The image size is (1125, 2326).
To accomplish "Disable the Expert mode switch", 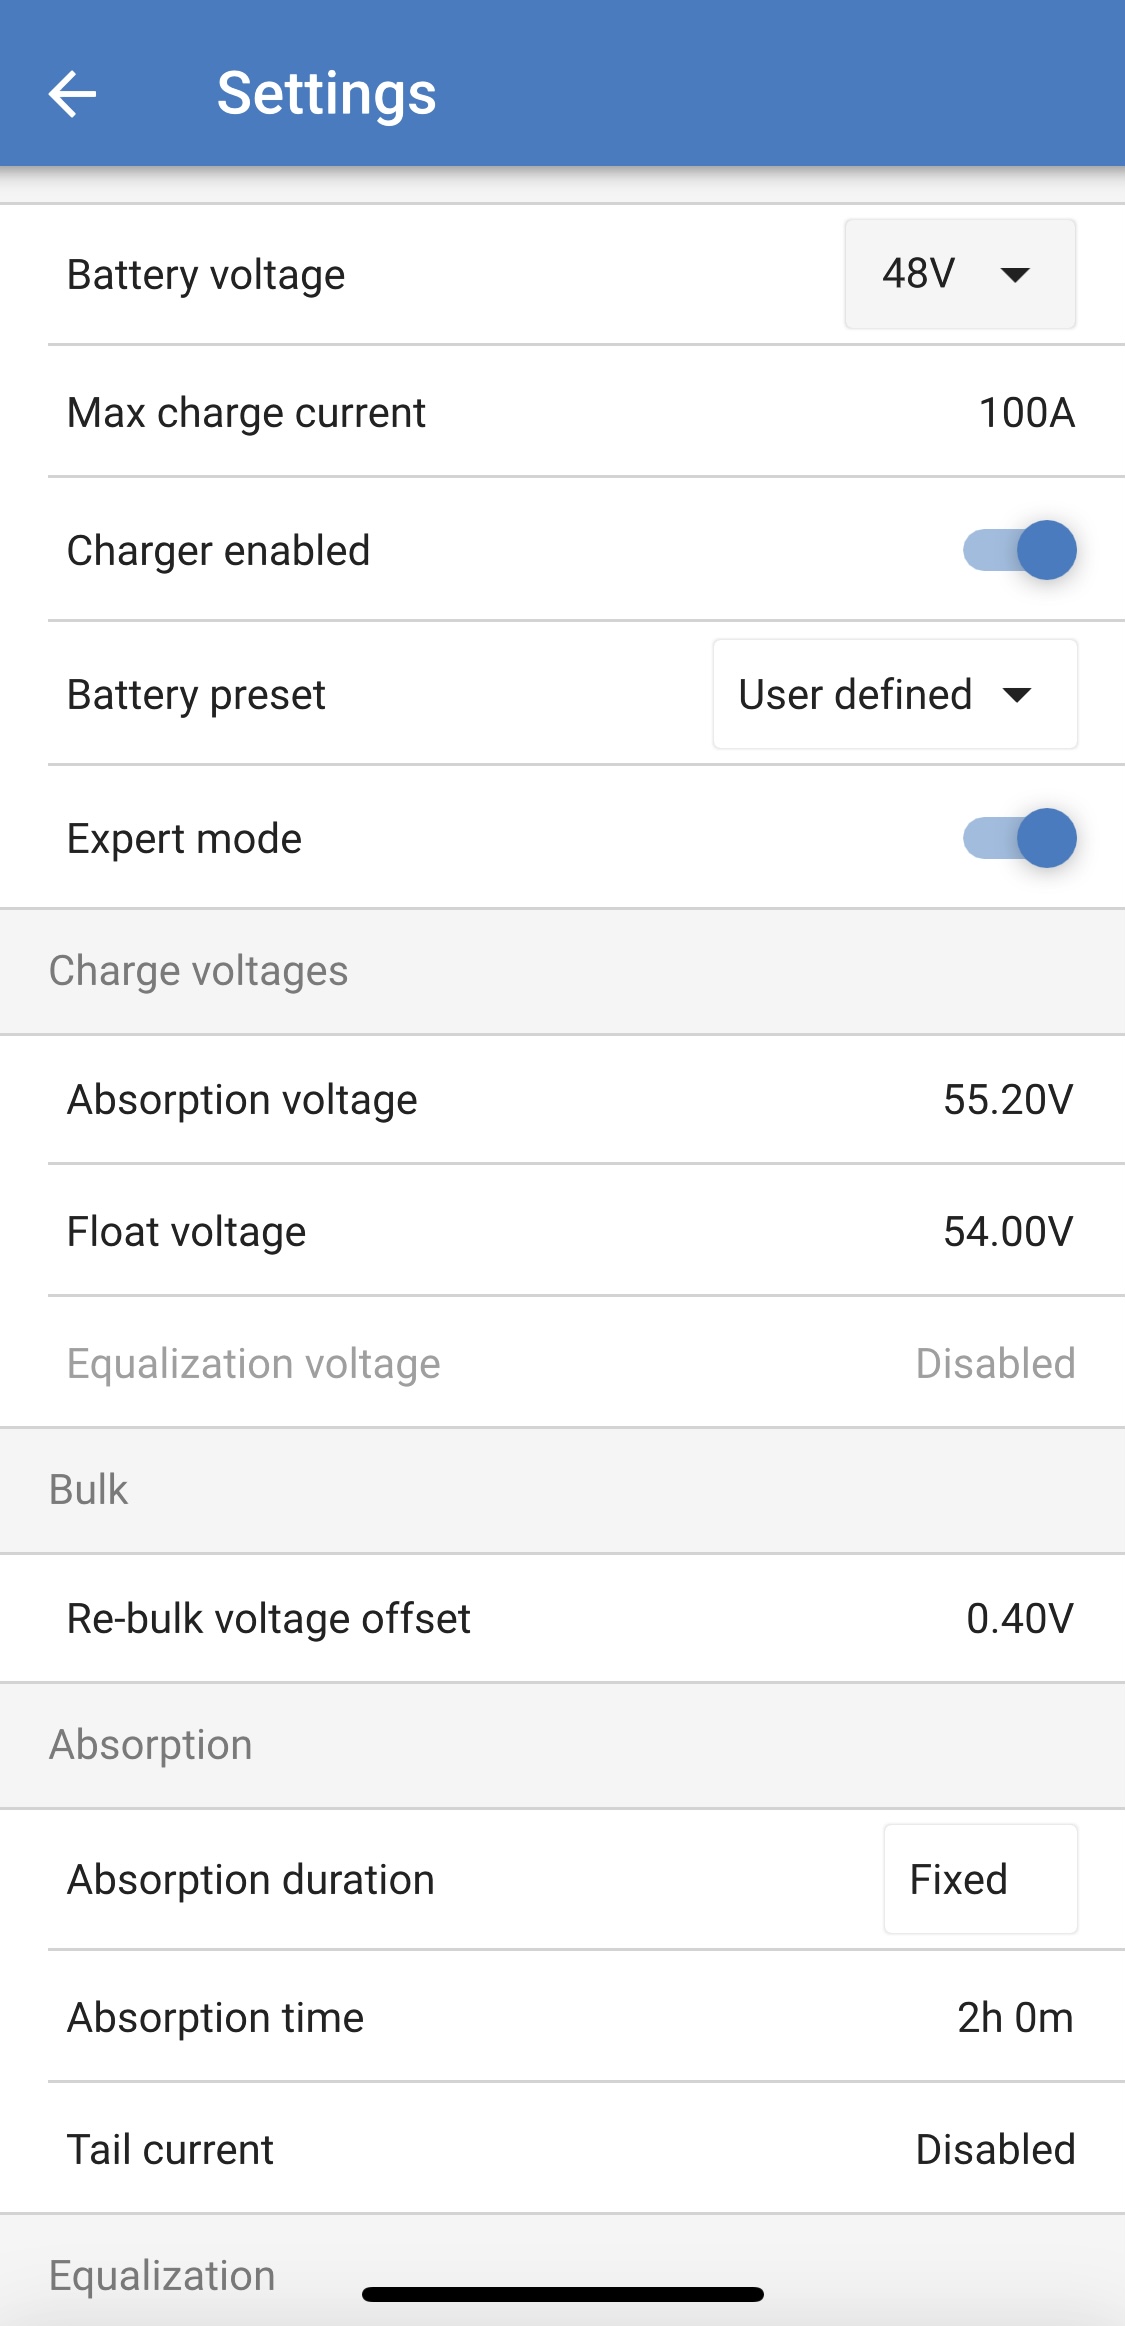I will point(1019,838).
